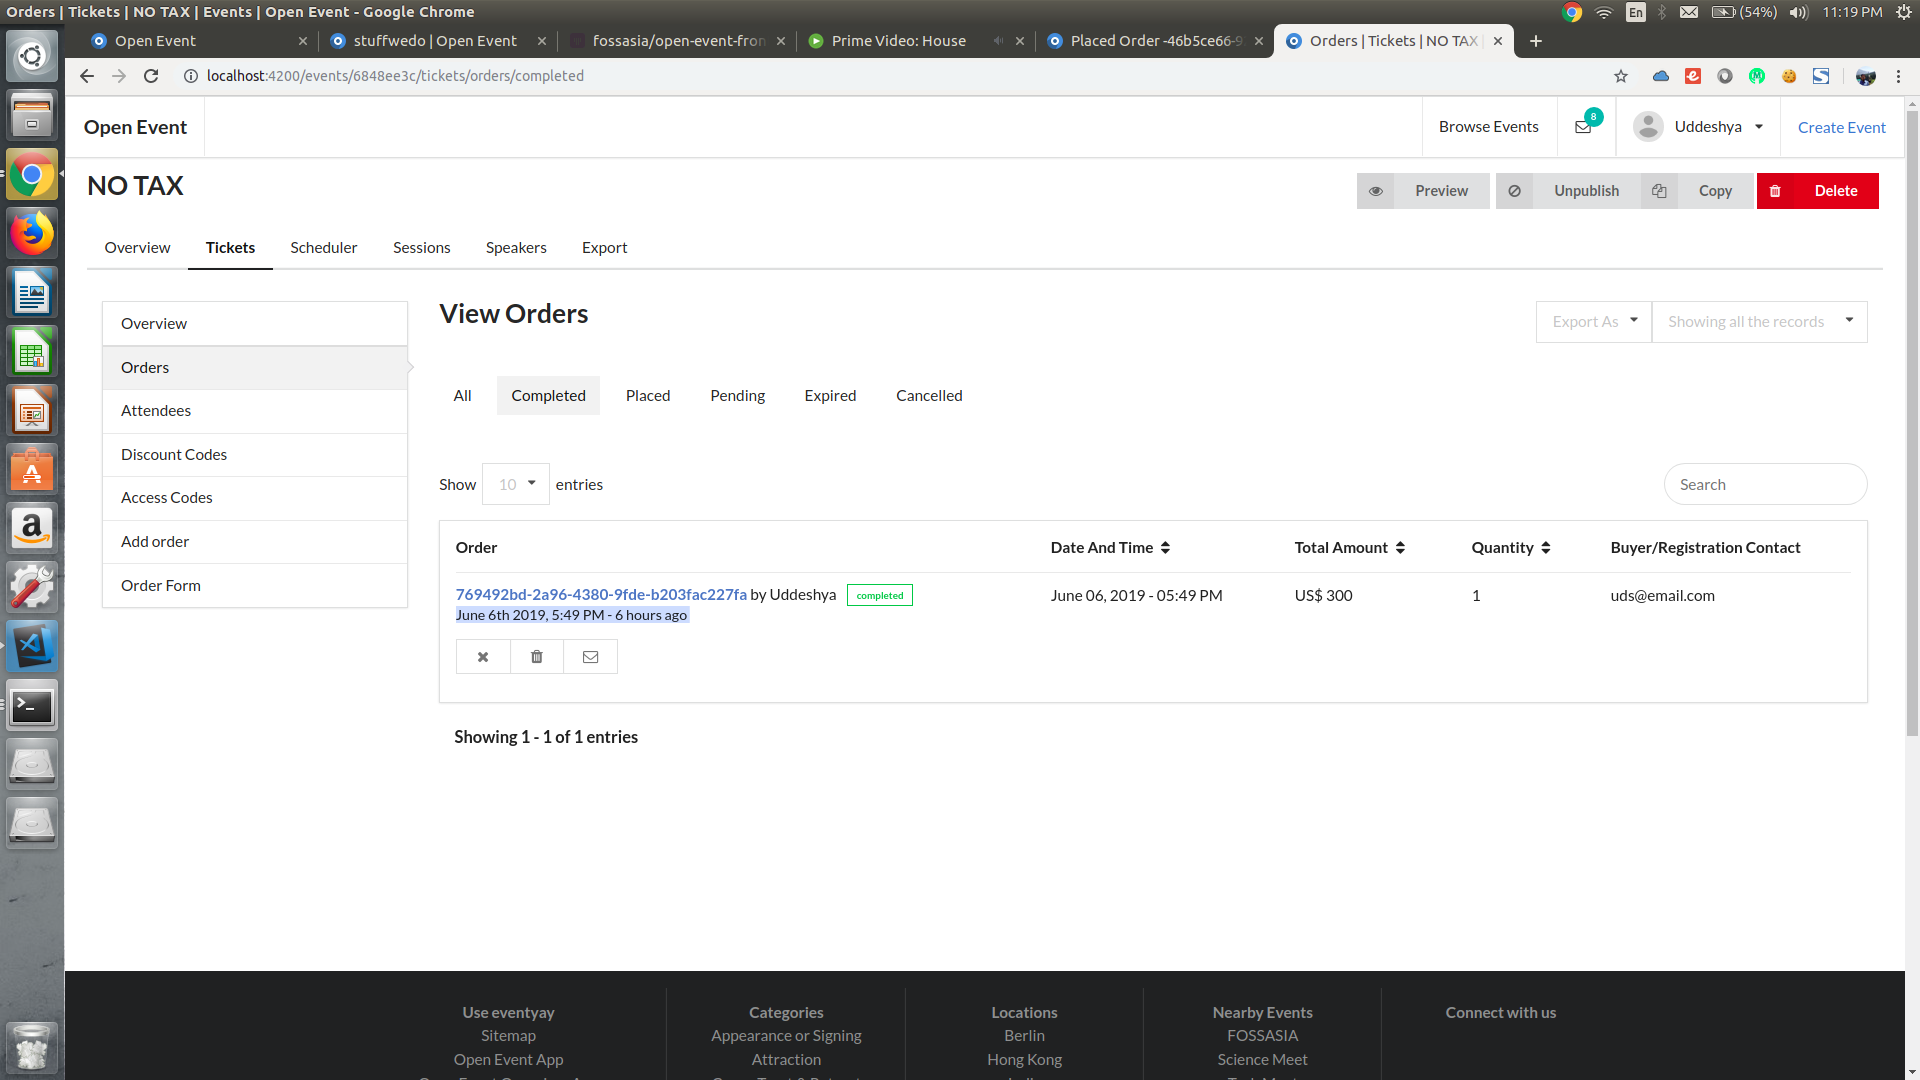Click the cancel order X icon

483,657
